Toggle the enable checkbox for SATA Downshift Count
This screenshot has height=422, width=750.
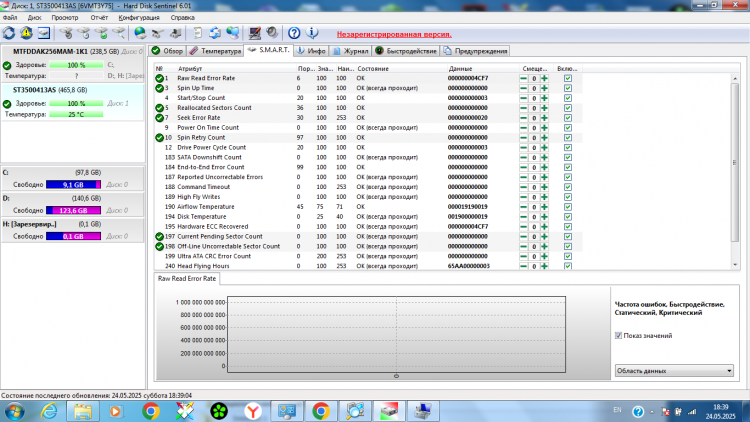click(568, 157)
